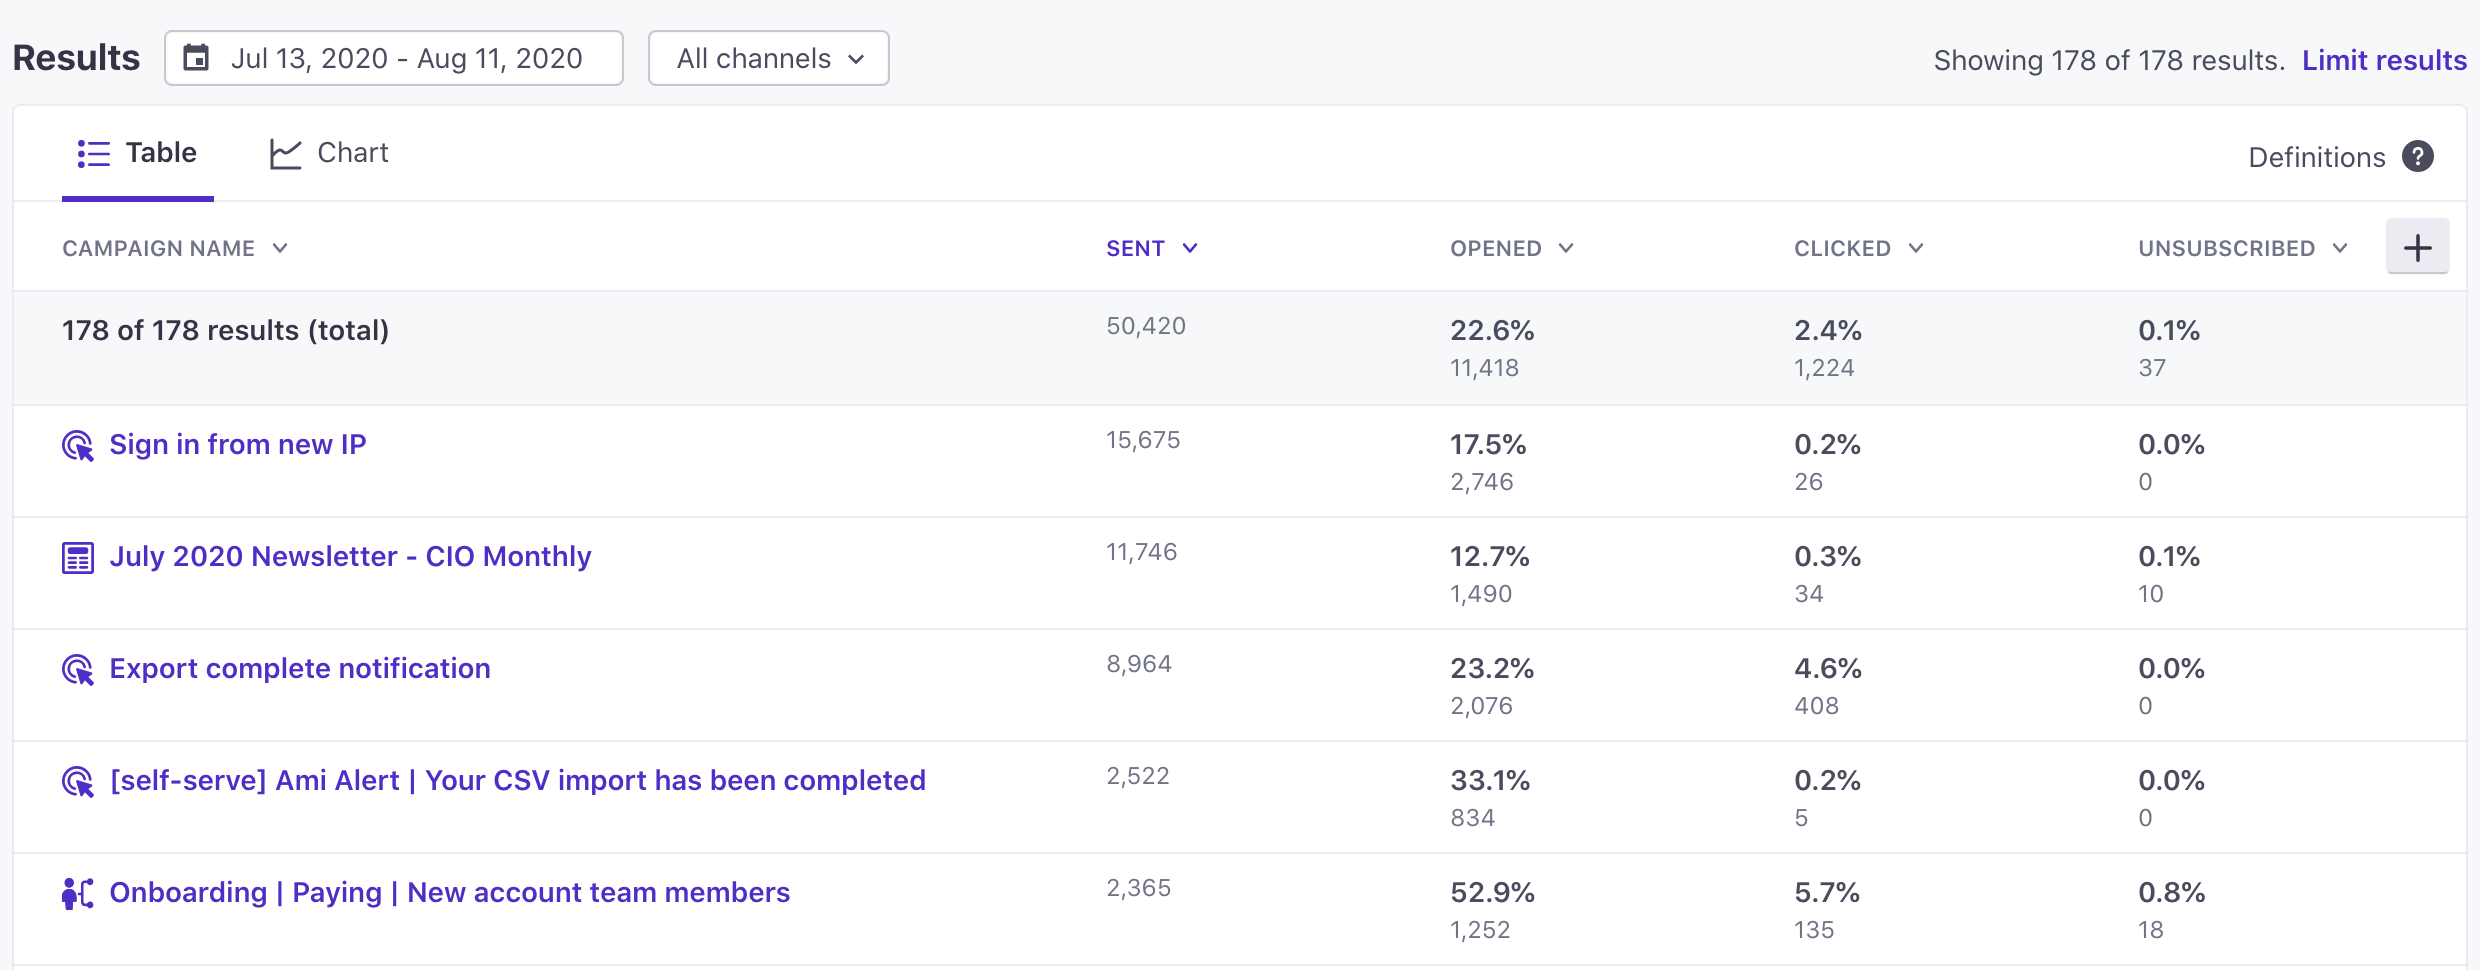Click the plus button to add a column
2480x970 pixels.
pos(2418,247)
